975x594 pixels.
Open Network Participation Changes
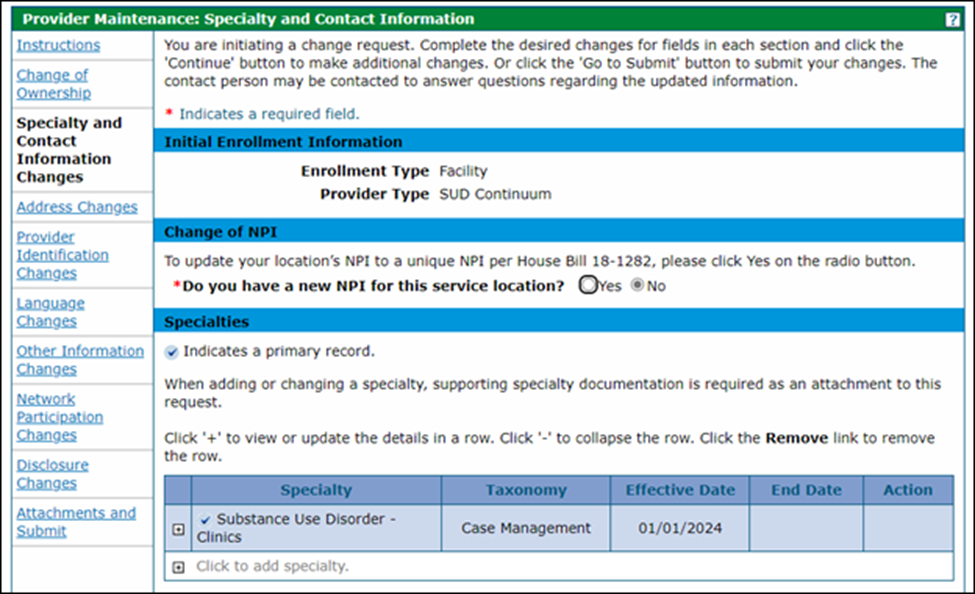pyautogui.click(x=60, y=417)
